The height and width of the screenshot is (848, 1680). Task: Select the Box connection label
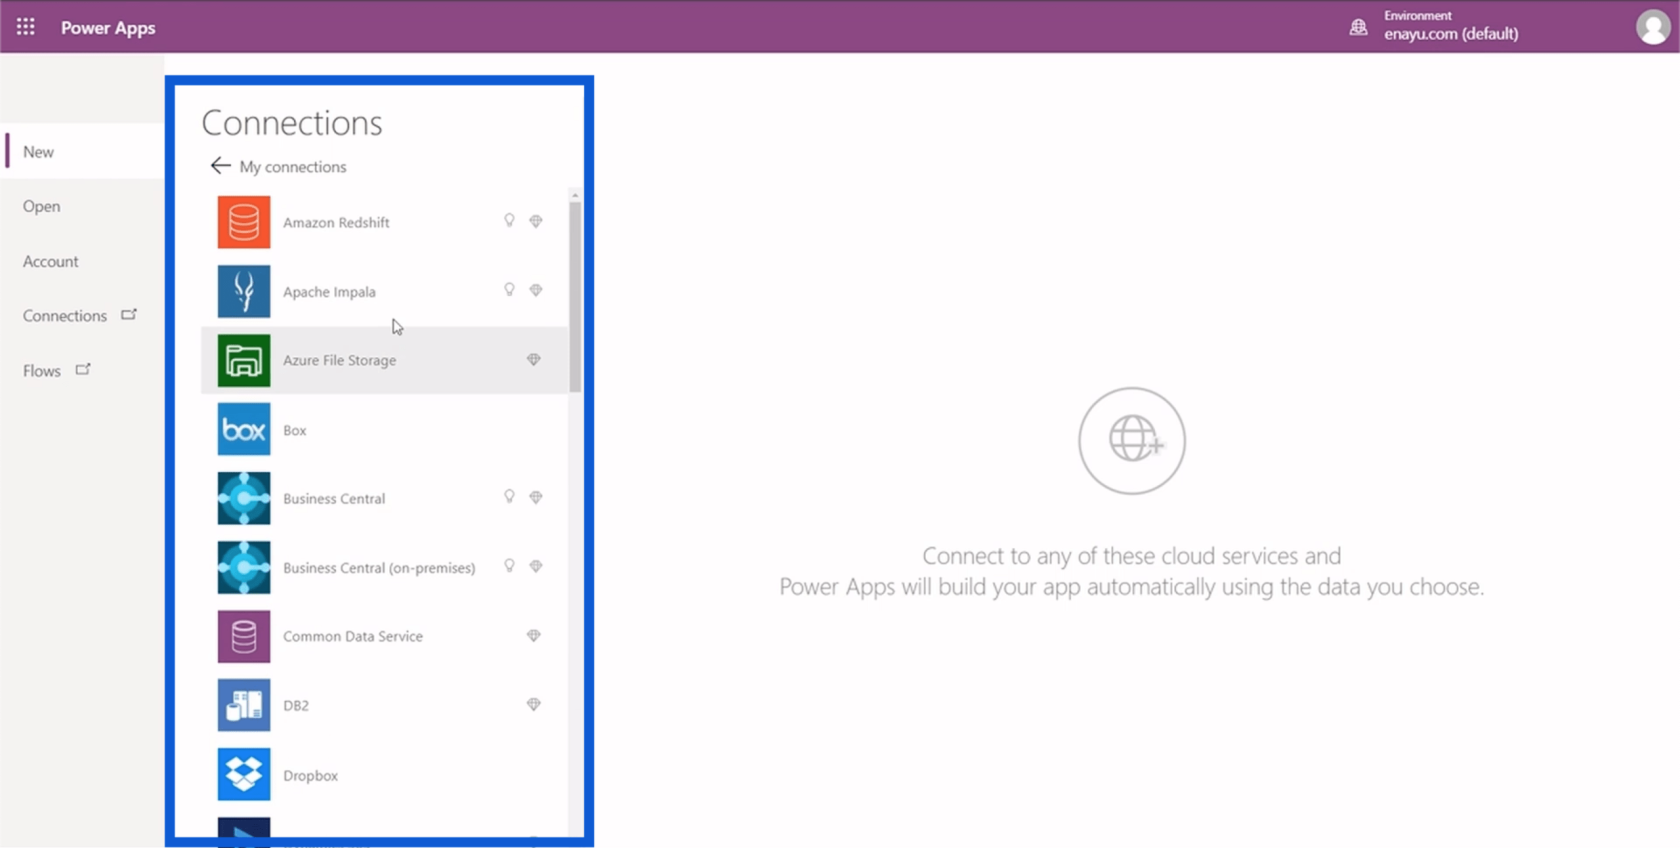(295, 430)
